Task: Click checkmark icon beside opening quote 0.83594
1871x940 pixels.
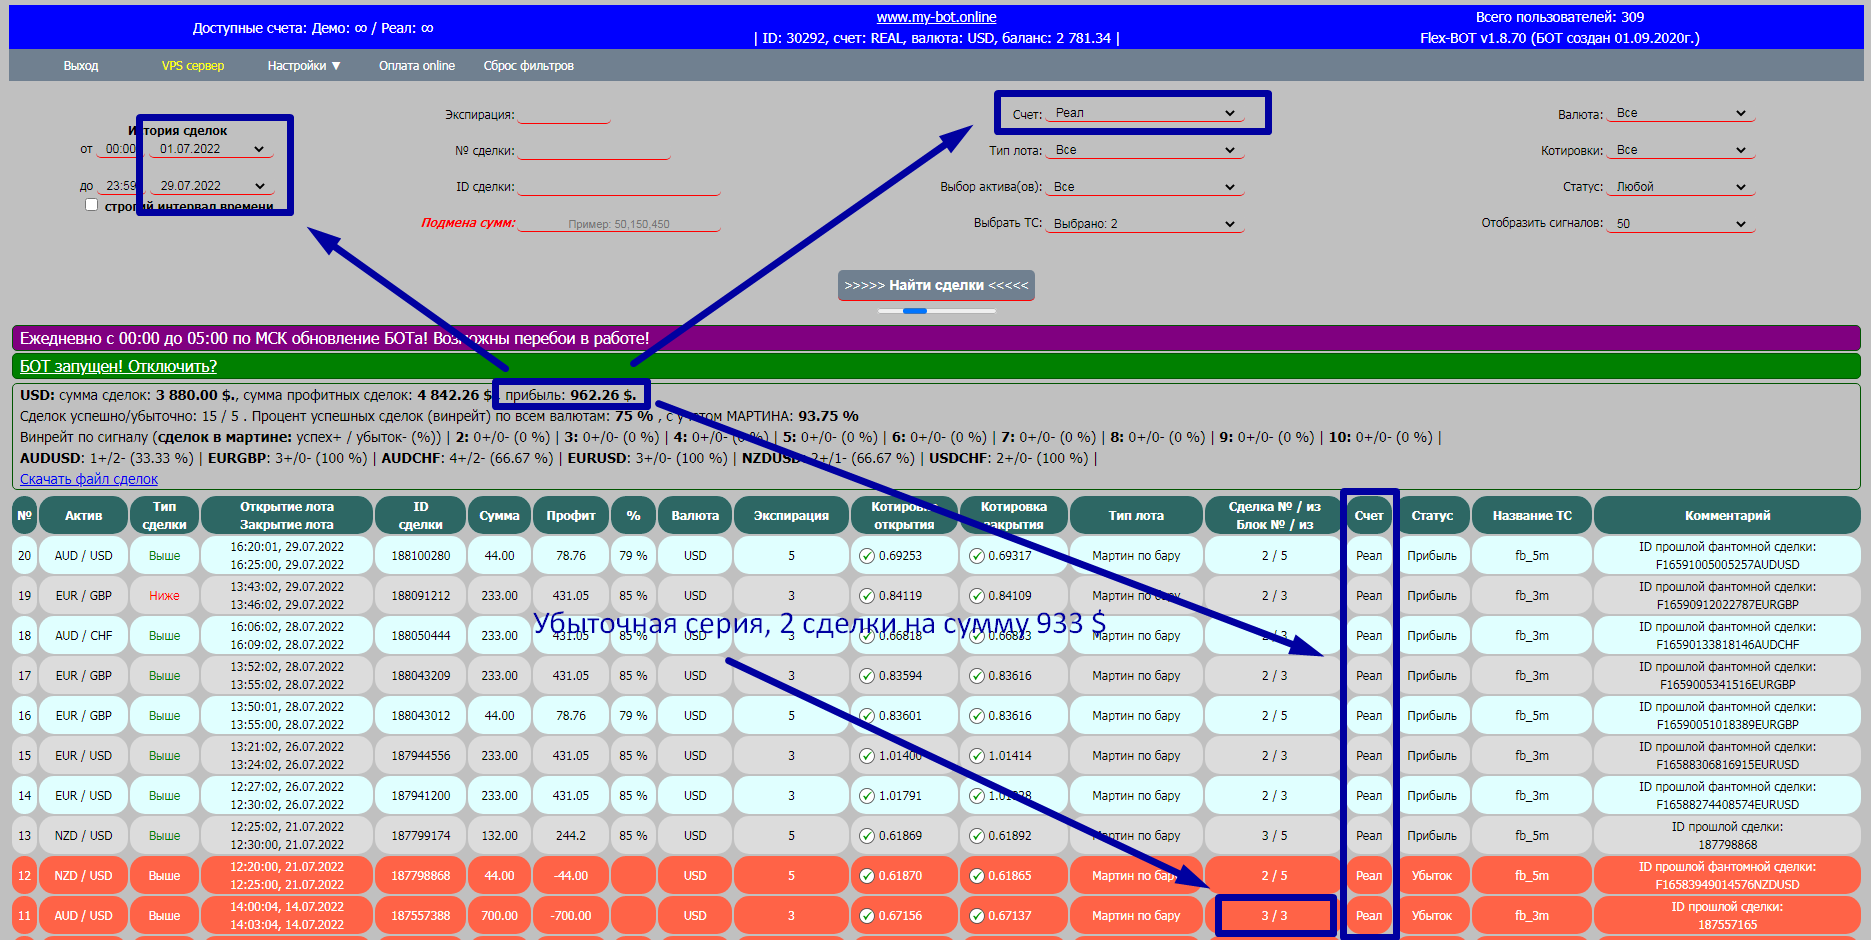Action: (x=867, y=676)
